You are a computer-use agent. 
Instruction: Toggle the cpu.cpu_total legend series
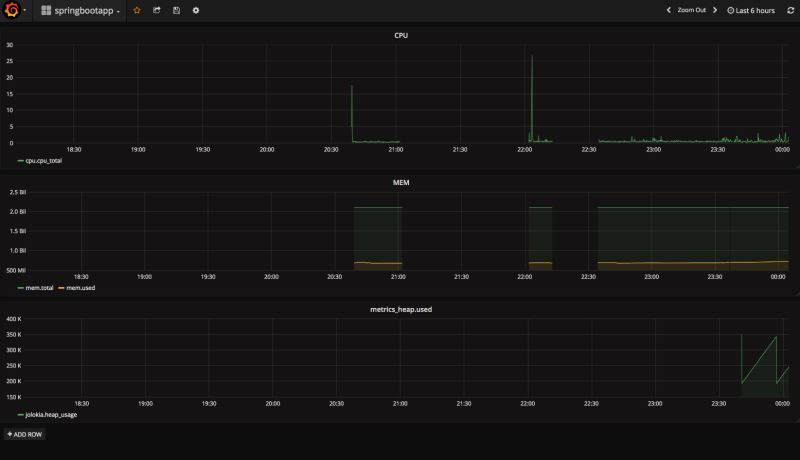tap(43, 161)
